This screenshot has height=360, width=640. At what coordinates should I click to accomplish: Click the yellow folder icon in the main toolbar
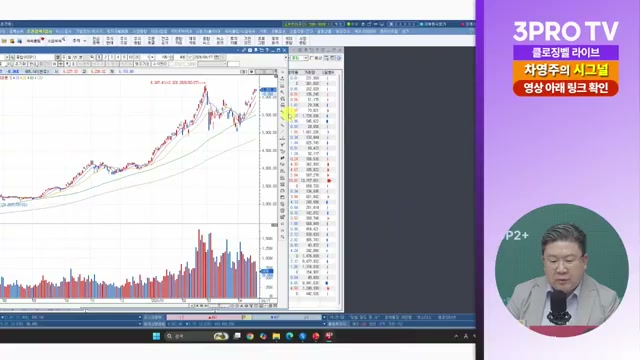pyautogui.click(x=4, y=41)
